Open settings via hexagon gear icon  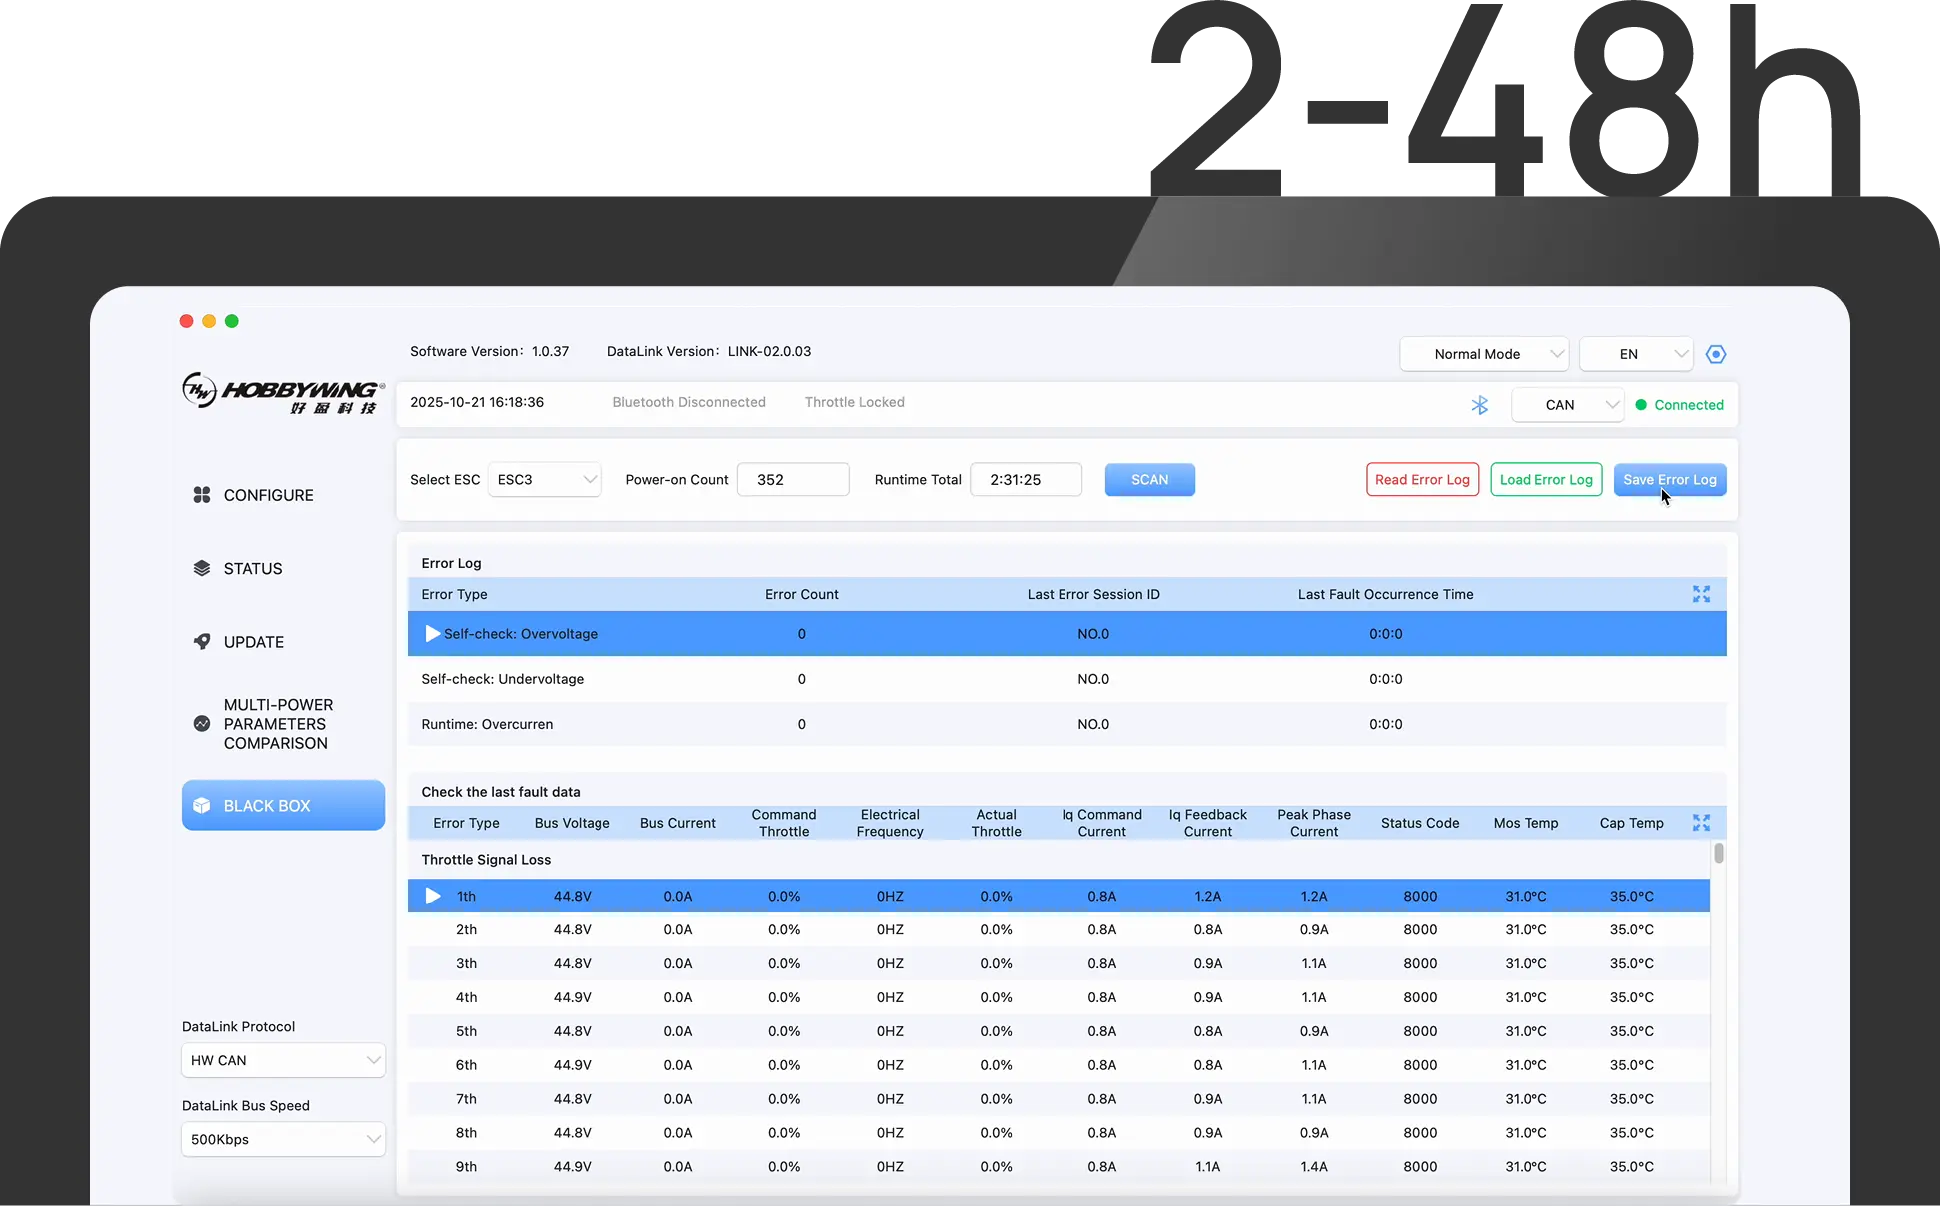coord(1716,354)
